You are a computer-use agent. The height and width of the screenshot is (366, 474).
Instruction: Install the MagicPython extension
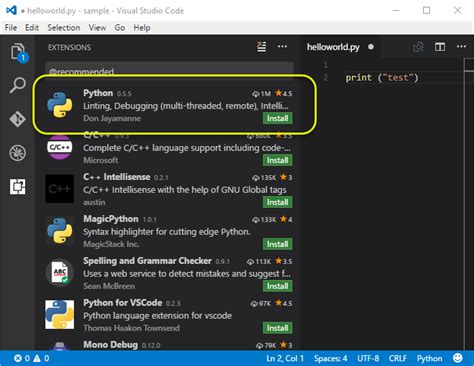(277, 244)
